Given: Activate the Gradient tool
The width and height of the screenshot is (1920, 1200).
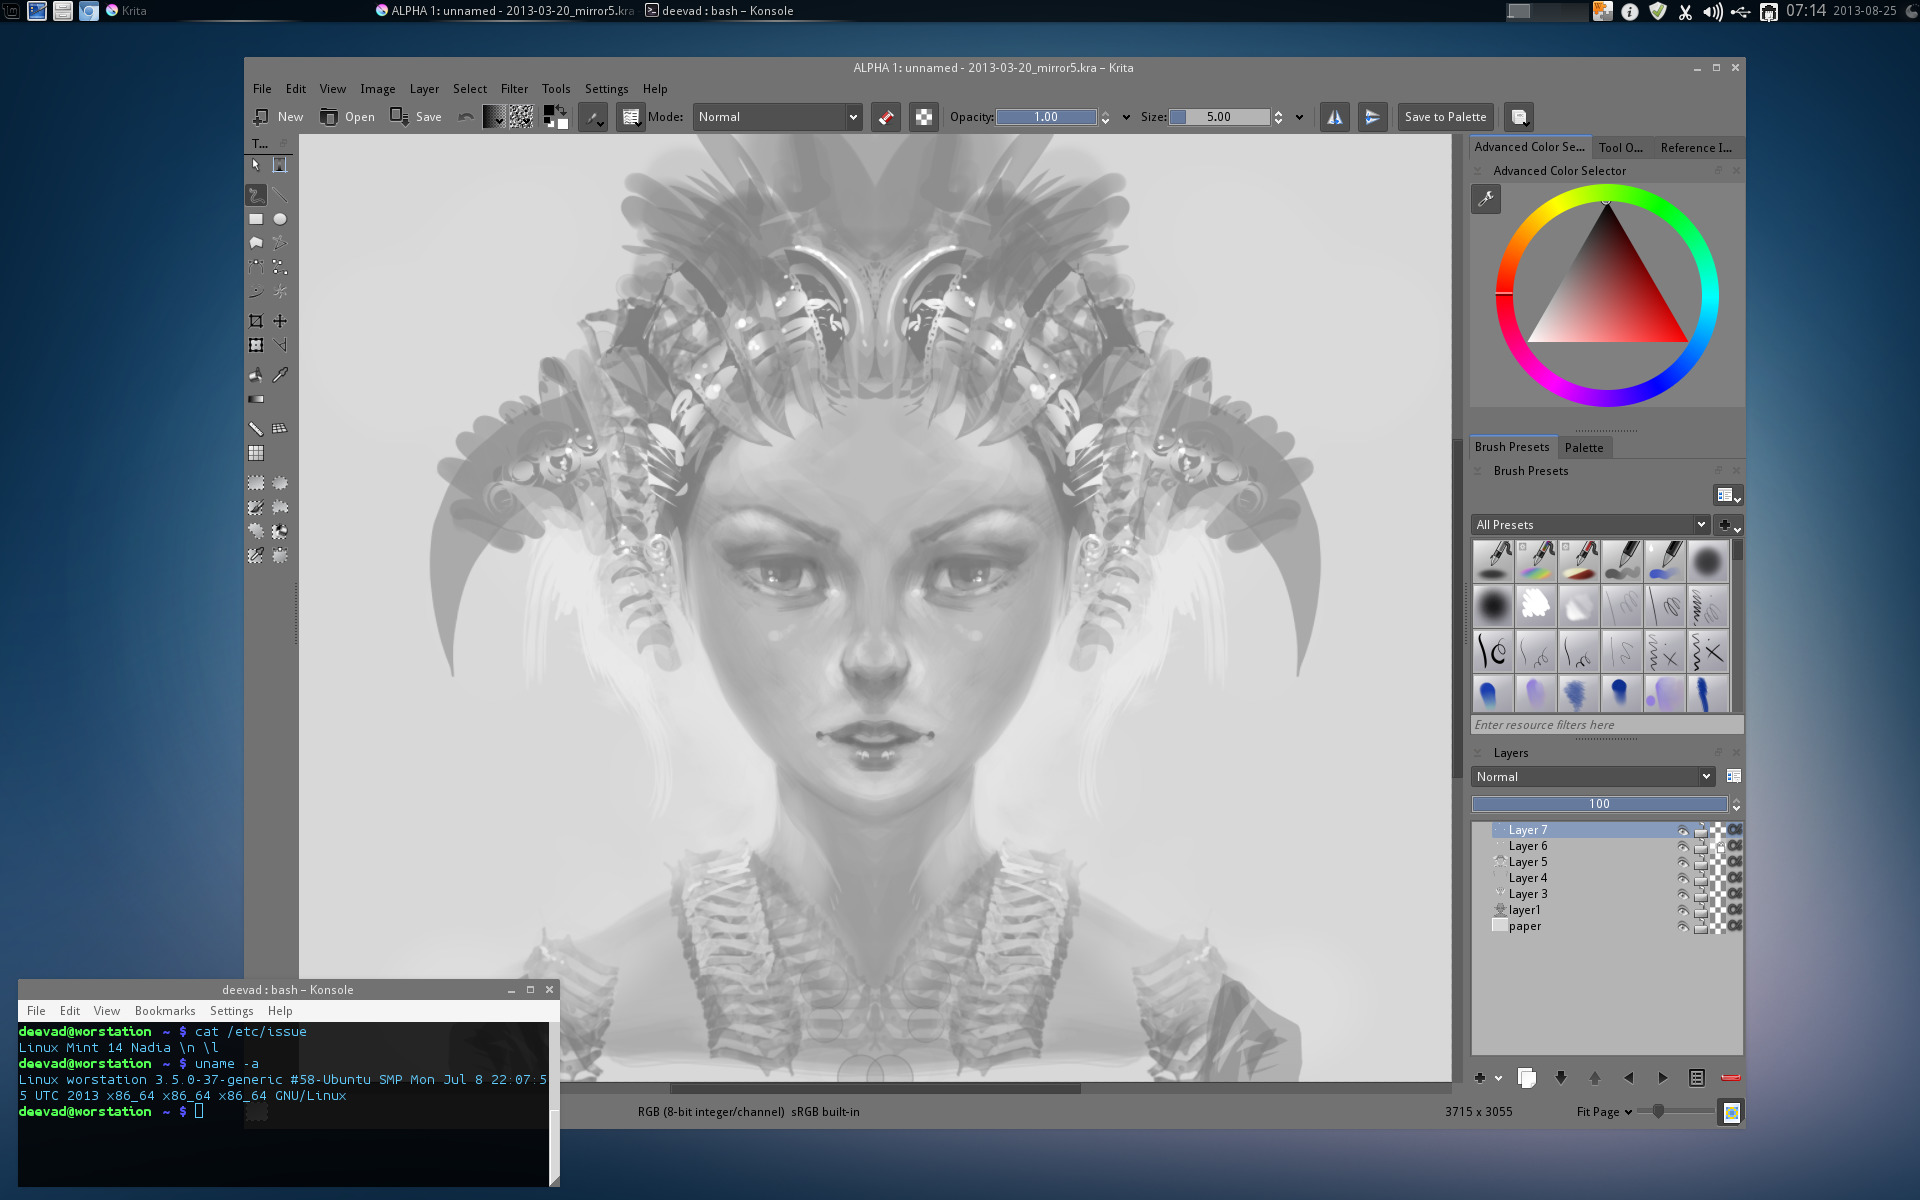Looking at the screenshot, I should pyautogui.click(x=256, y=399).
